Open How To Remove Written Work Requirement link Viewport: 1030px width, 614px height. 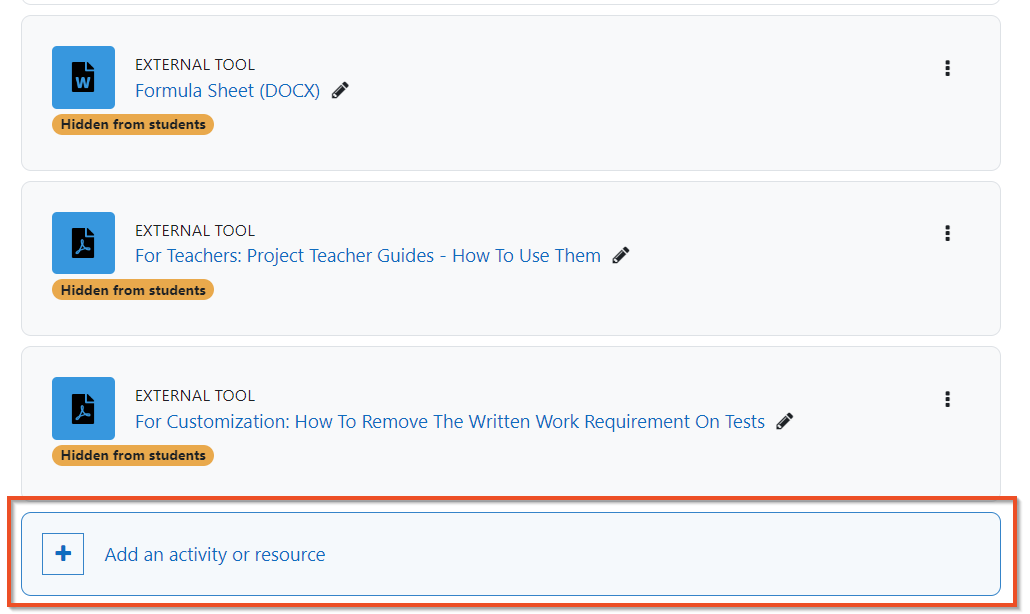[x=450, y=422]
